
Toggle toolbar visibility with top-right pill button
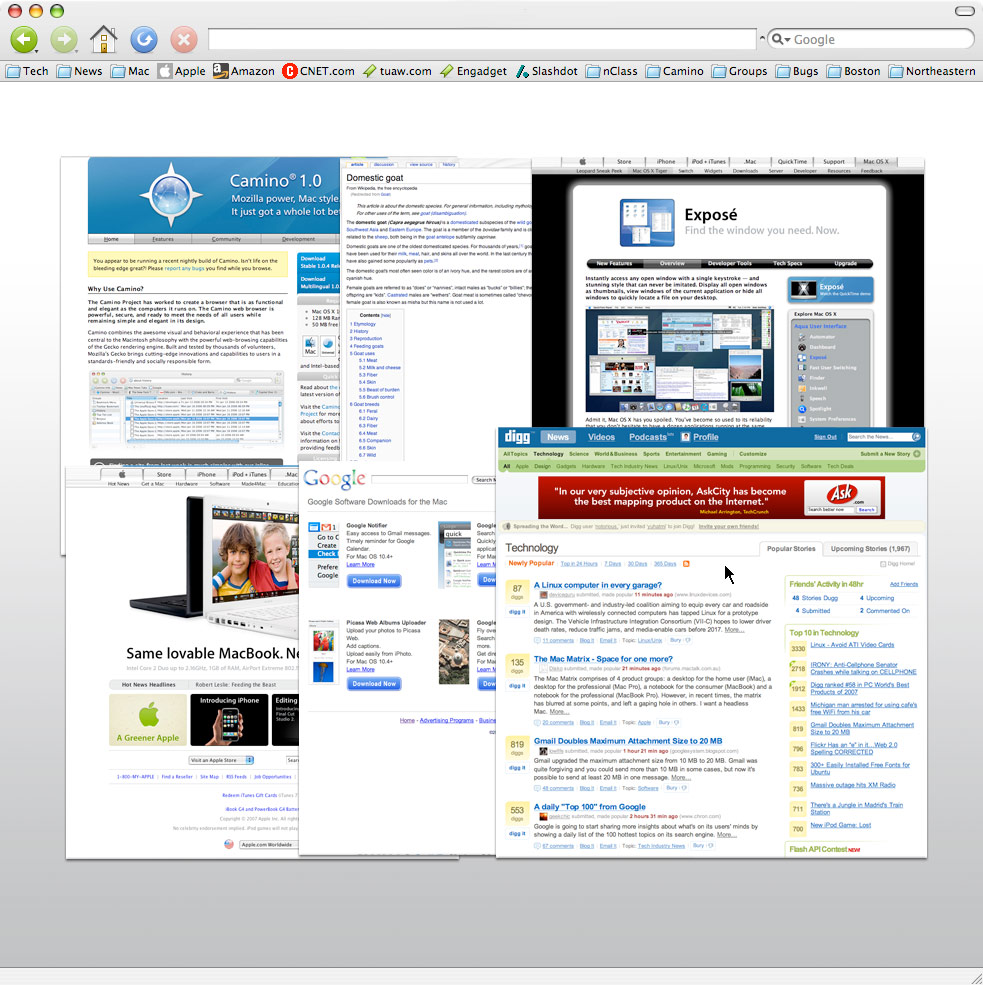(964, 11)
